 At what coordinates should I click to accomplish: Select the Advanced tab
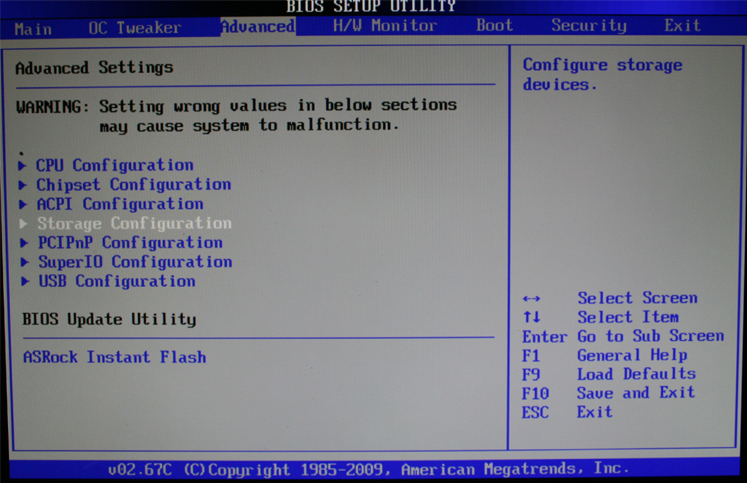pyautogui.click(x=258, y=26)
